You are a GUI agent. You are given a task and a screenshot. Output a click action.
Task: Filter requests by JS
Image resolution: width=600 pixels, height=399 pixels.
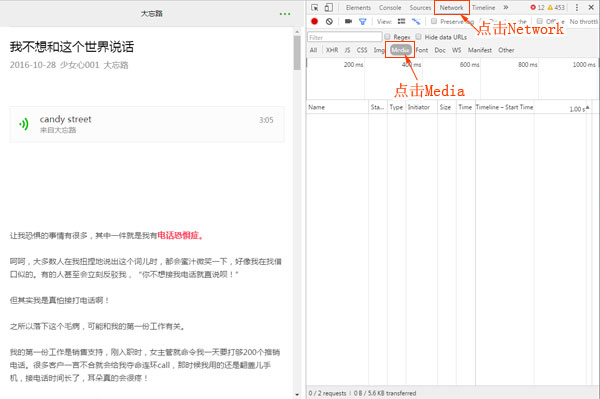[x=347, y=50]
